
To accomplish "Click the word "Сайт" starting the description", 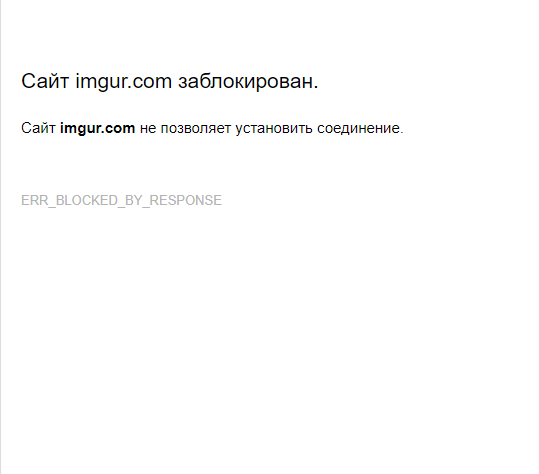I will click(38, 128).
